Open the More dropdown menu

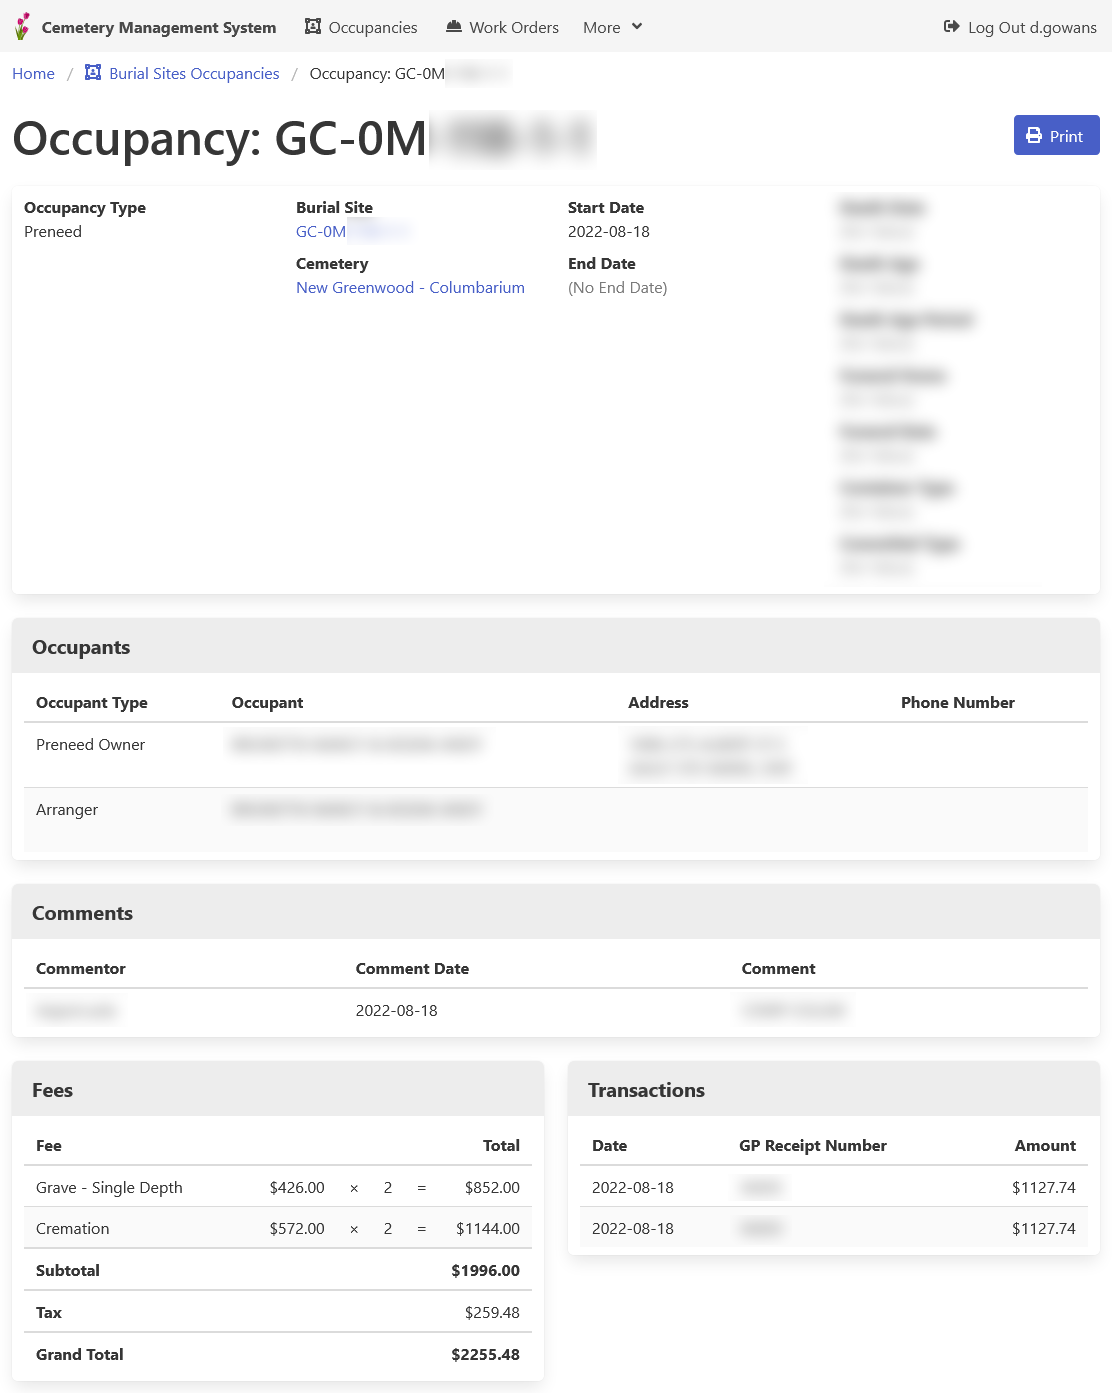point(611,27)
